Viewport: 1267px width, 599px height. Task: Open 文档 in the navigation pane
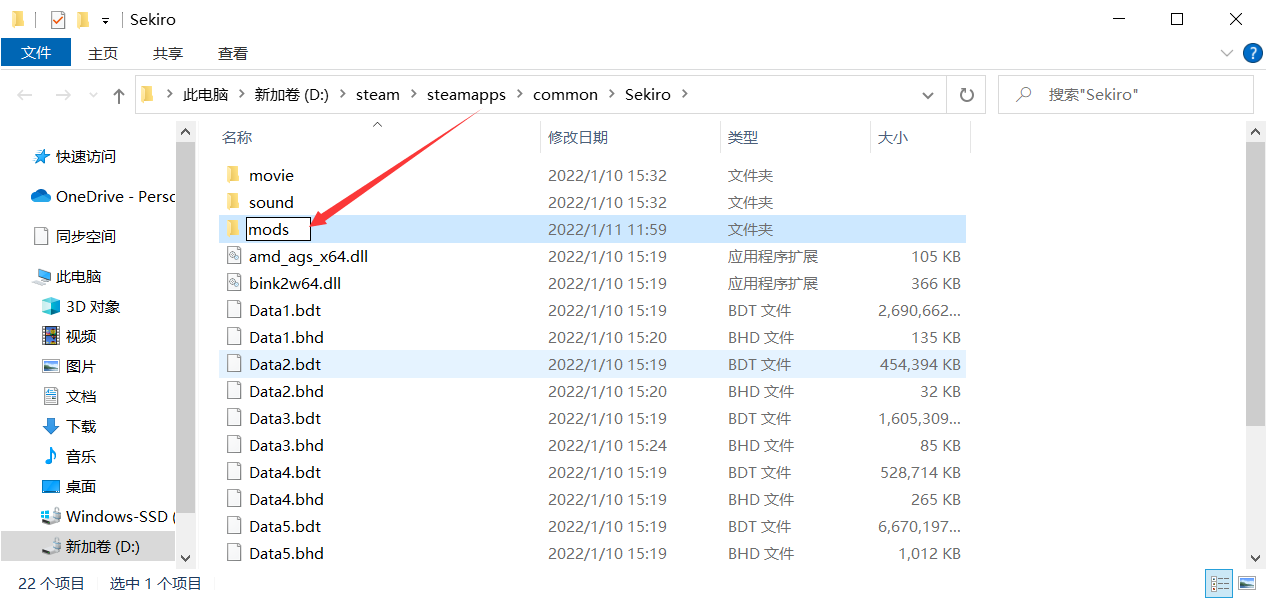point(81,396)
